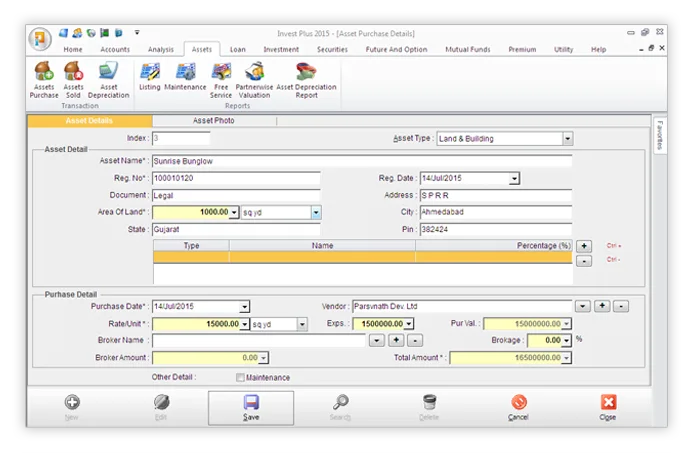
Task: Click the Asset Name input field
Action: [362, 161]
